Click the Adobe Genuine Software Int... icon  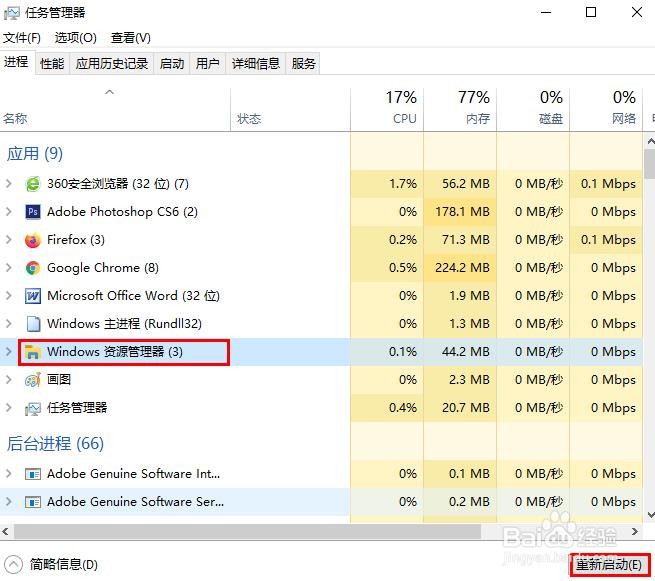[x=33, y=474]
